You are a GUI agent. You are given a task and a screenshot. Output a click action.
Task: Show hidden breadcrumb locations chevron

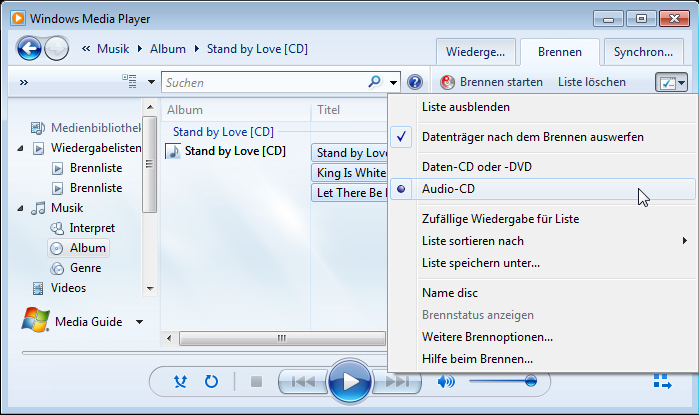86,49
